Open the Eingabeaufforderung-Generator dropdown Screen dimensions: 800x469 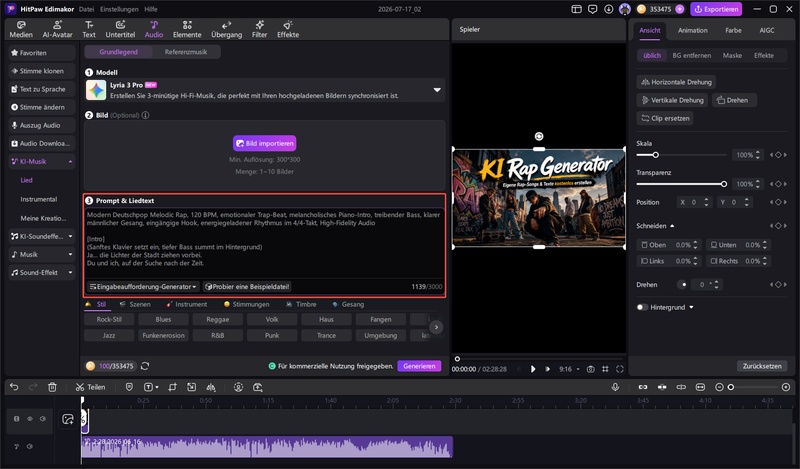(x=143, y=287)
